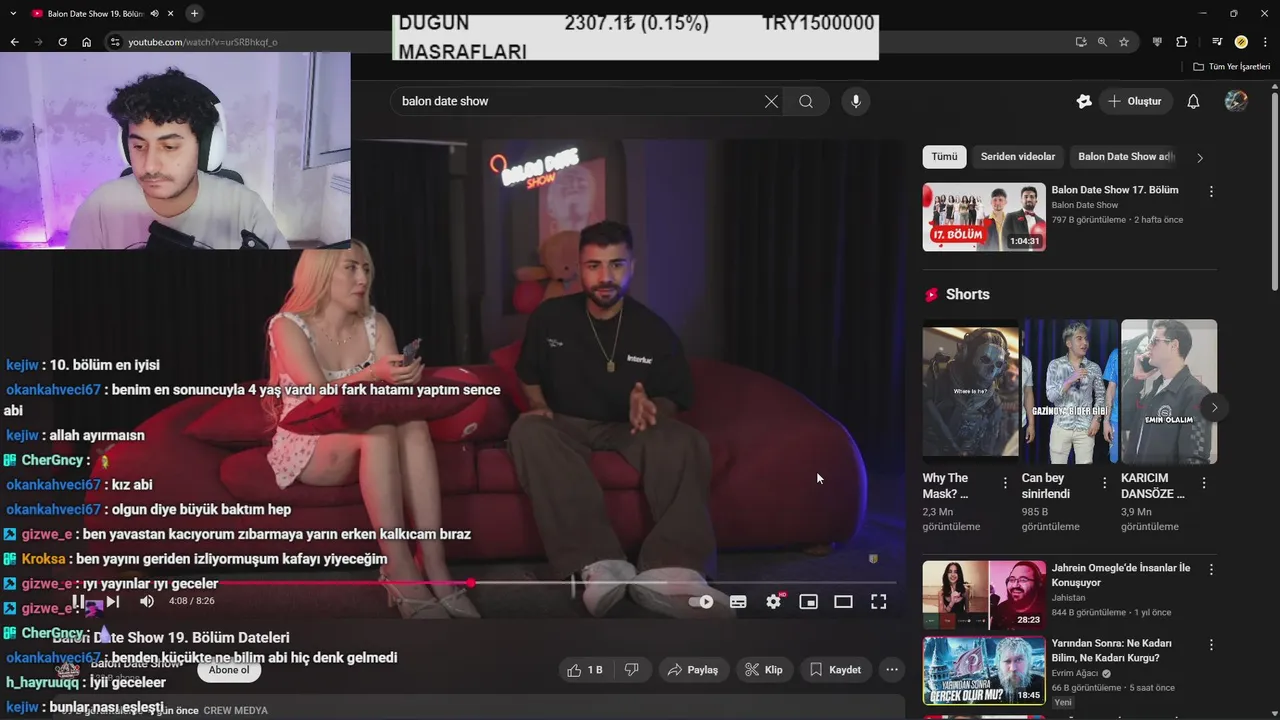
Task: Start voice search with the microphone
Action: point(855,101)
